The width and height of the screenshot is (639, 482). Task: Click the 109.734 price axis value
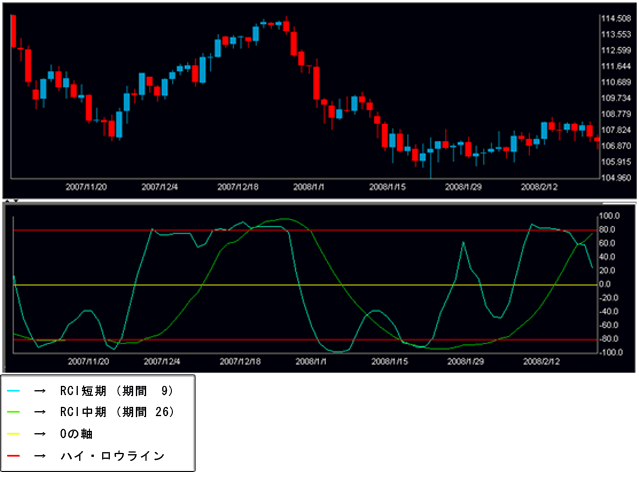pos(616,98)
